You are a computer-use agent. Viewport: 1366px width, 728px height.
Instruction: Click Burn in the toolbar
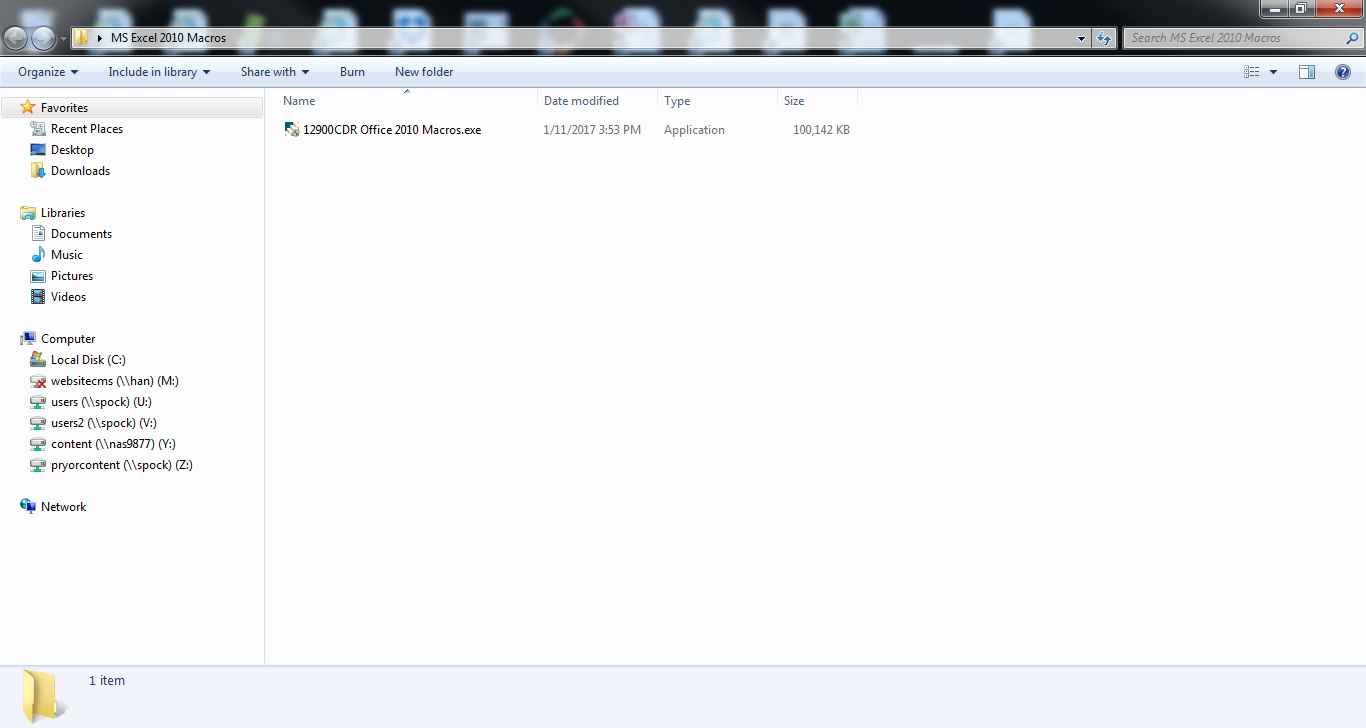coord(352,71)
